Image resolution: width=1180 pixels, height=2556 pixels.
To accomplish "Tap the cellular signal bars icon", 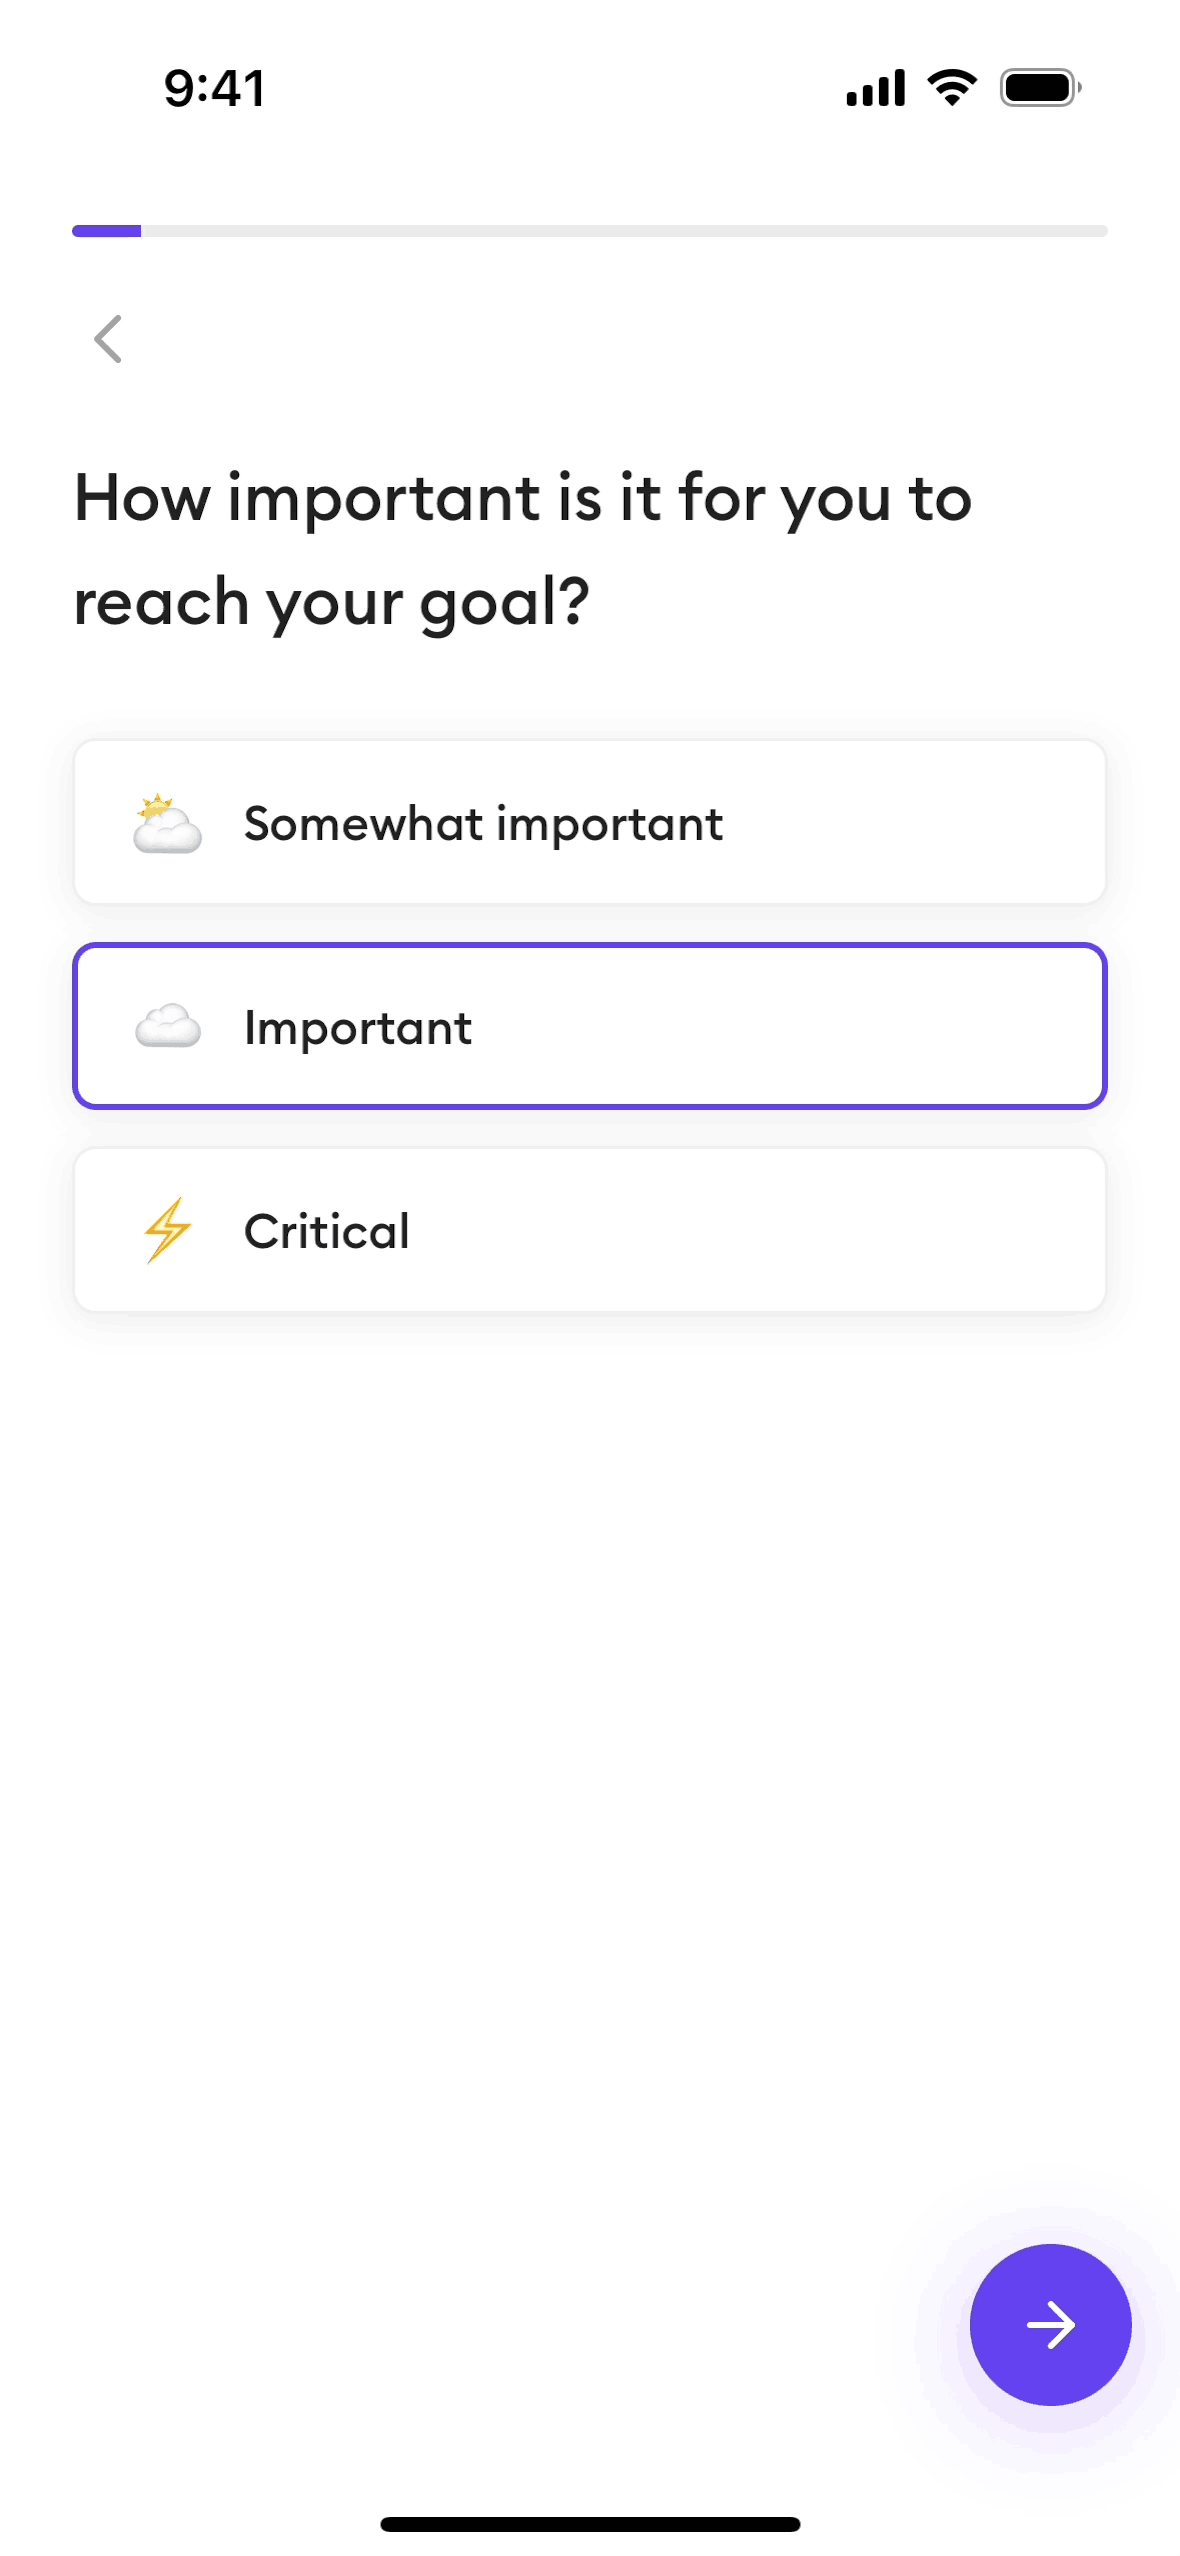I will [x=876, y=88].
